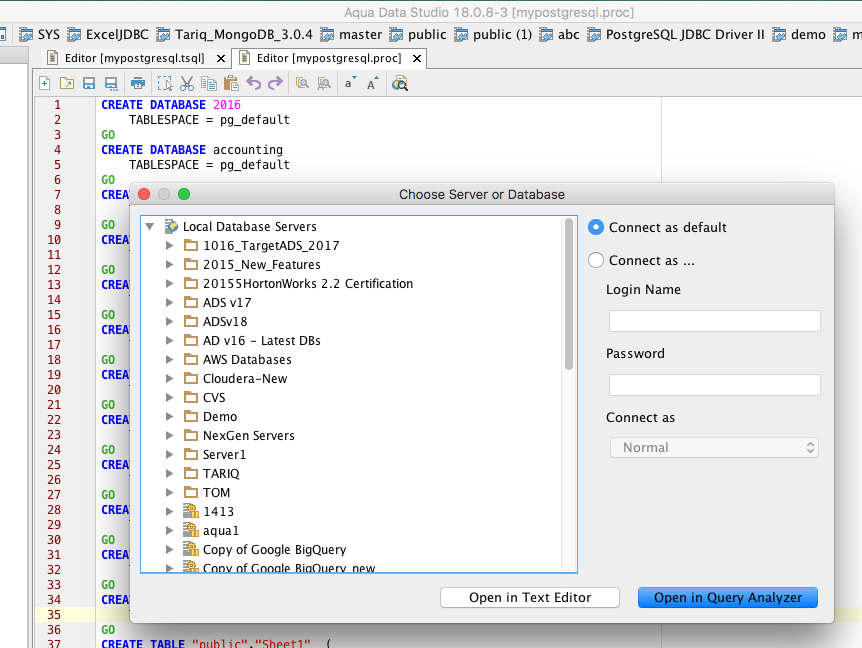862x648 pixels.
Task: Select the Connect as ... radio button
Action: (x=596, y=260)
